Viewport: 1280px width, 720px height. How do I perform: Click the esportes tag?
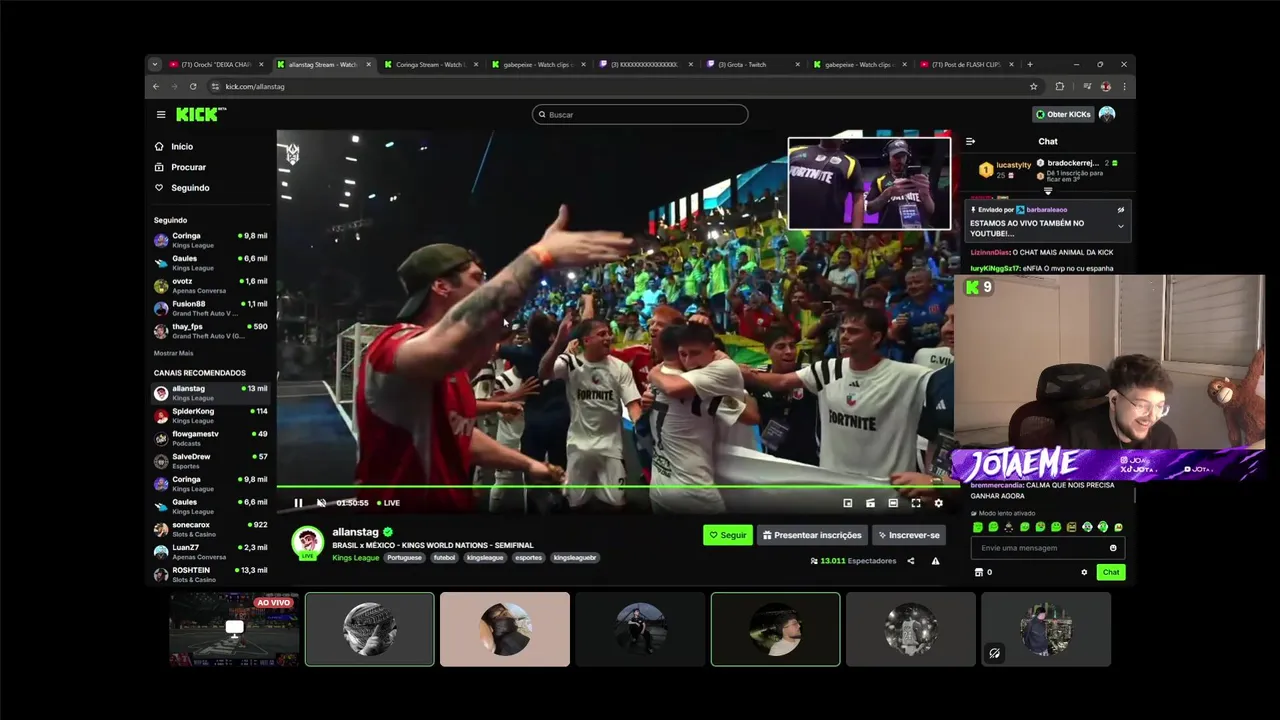528,558
